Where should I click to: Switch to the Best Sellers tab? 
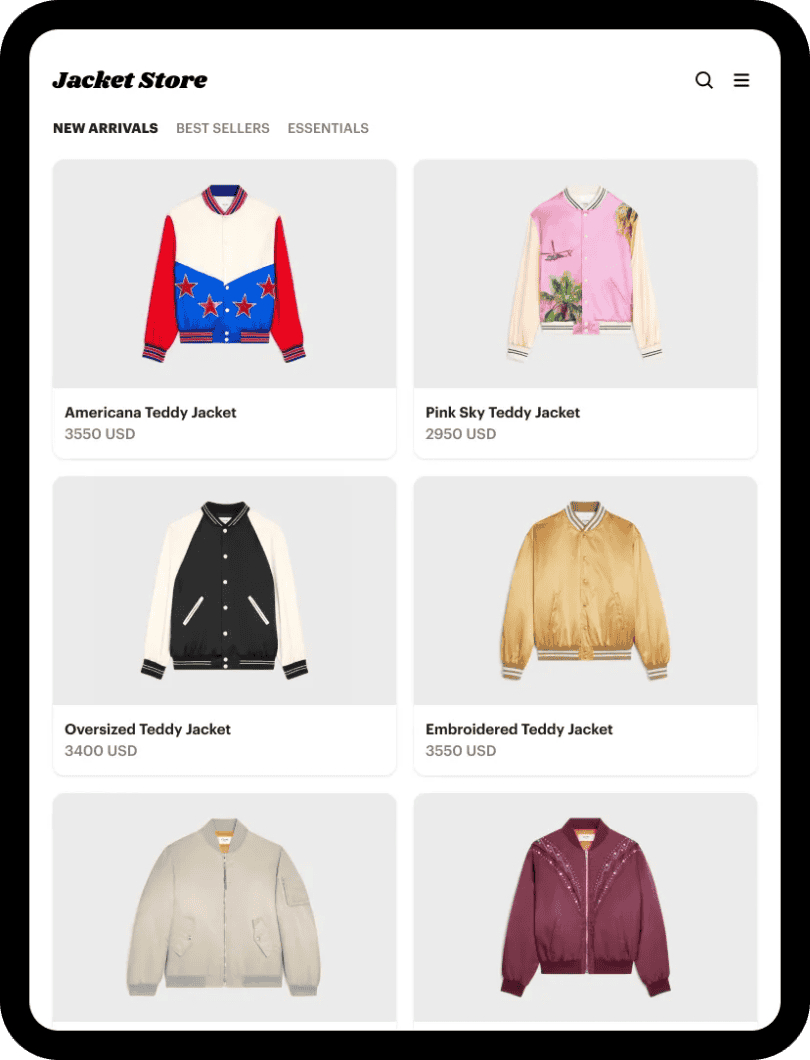[x=222, y=128]
